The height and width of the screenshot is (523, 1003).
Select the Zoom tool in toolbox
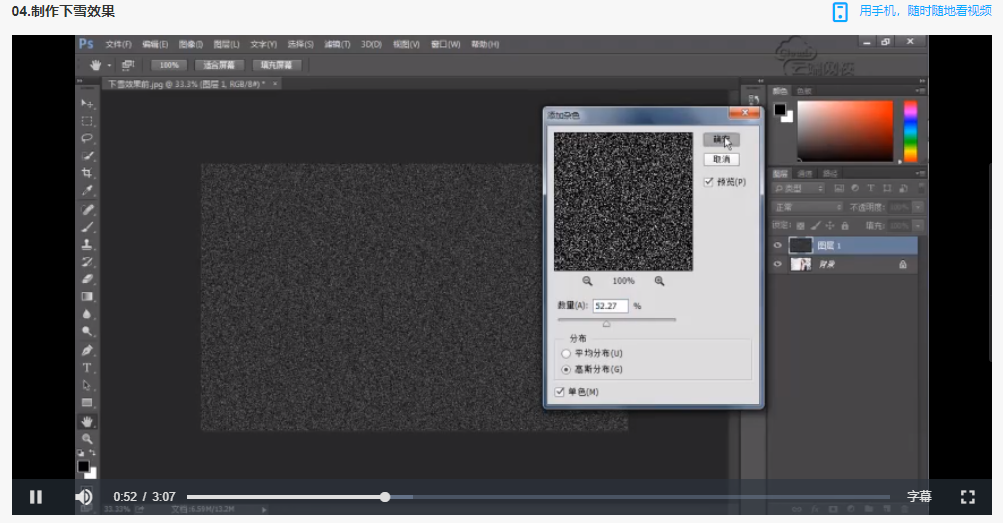tap(87, 439)
